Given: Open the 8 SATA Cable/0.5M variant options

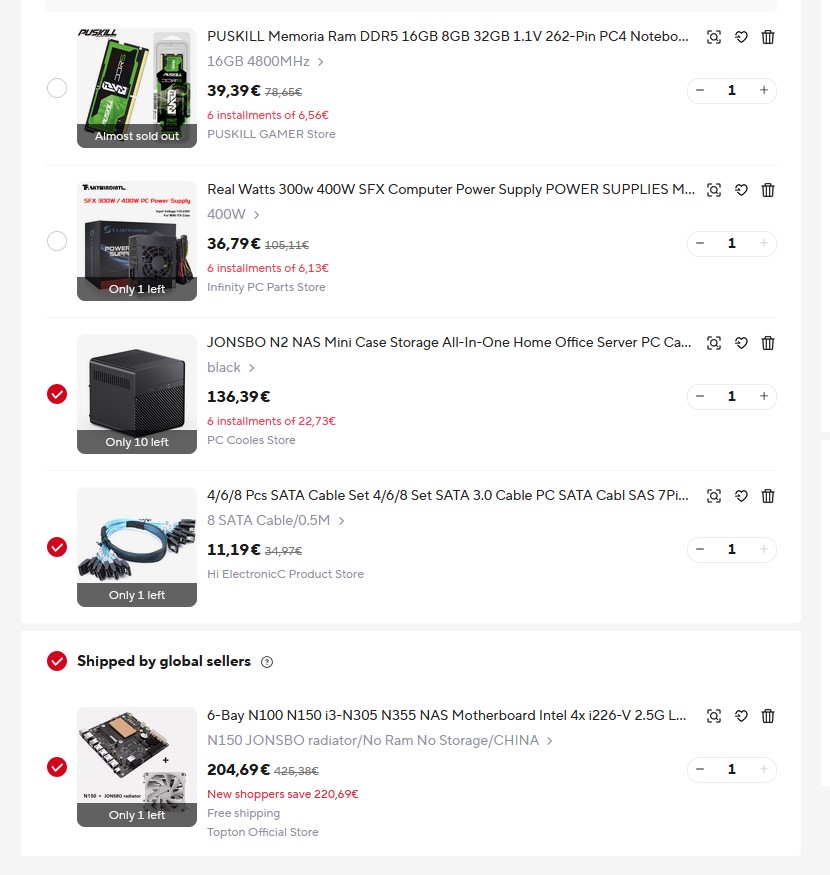Looking at the screenshot, I should coord(276,520).
